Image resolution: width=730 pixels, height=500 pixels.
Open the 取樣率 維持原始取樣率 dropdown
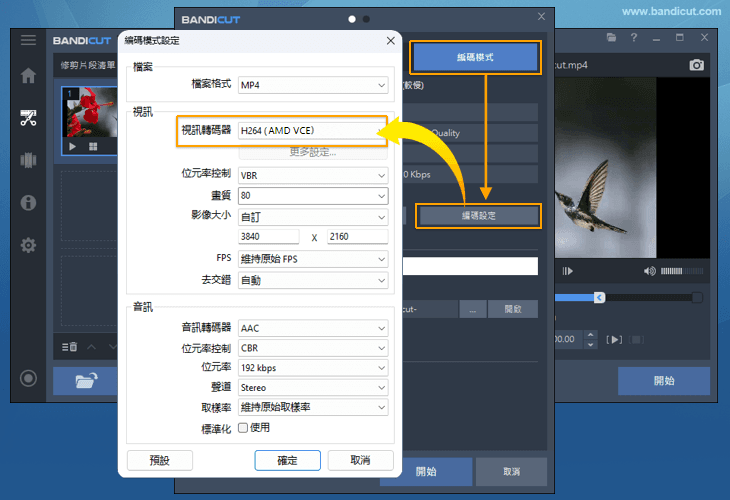pyautogui.click(x=313, y=407)
